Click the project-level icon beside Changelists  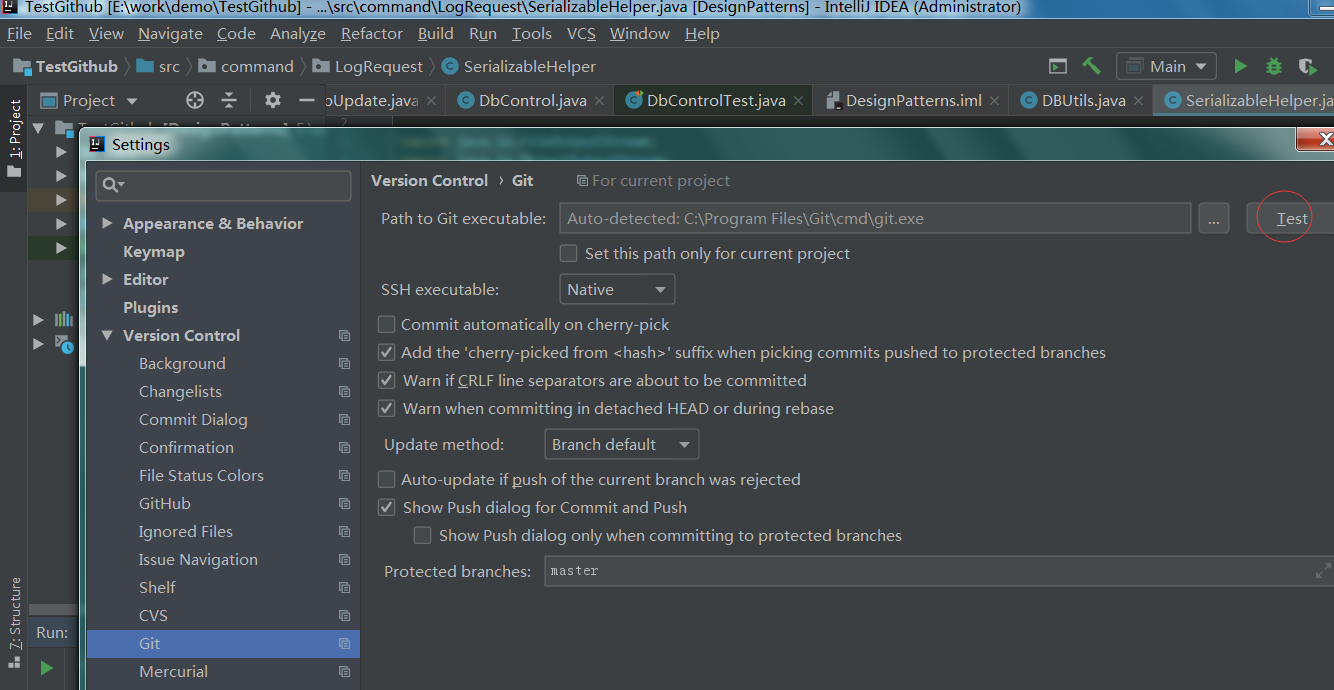pyautogui.click(x=344, y=392)
